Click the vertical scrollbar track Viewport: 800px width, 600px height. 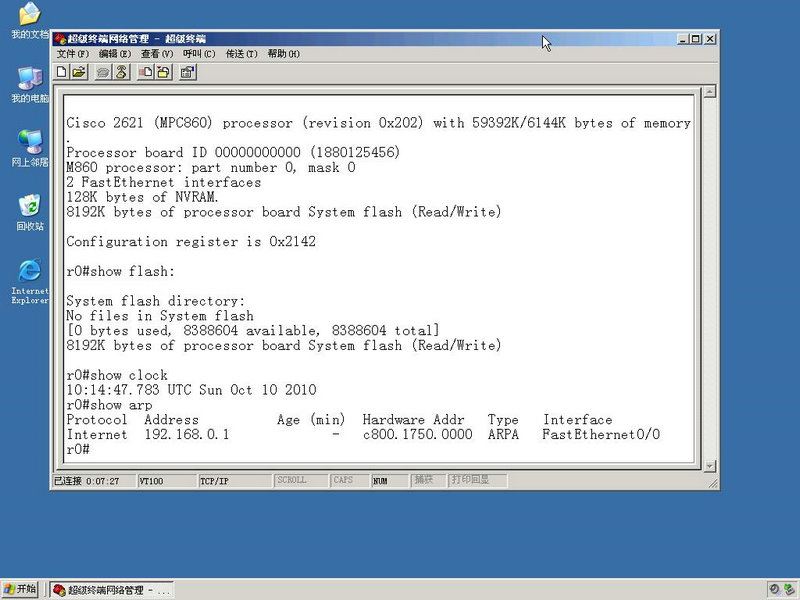[710, 279]
